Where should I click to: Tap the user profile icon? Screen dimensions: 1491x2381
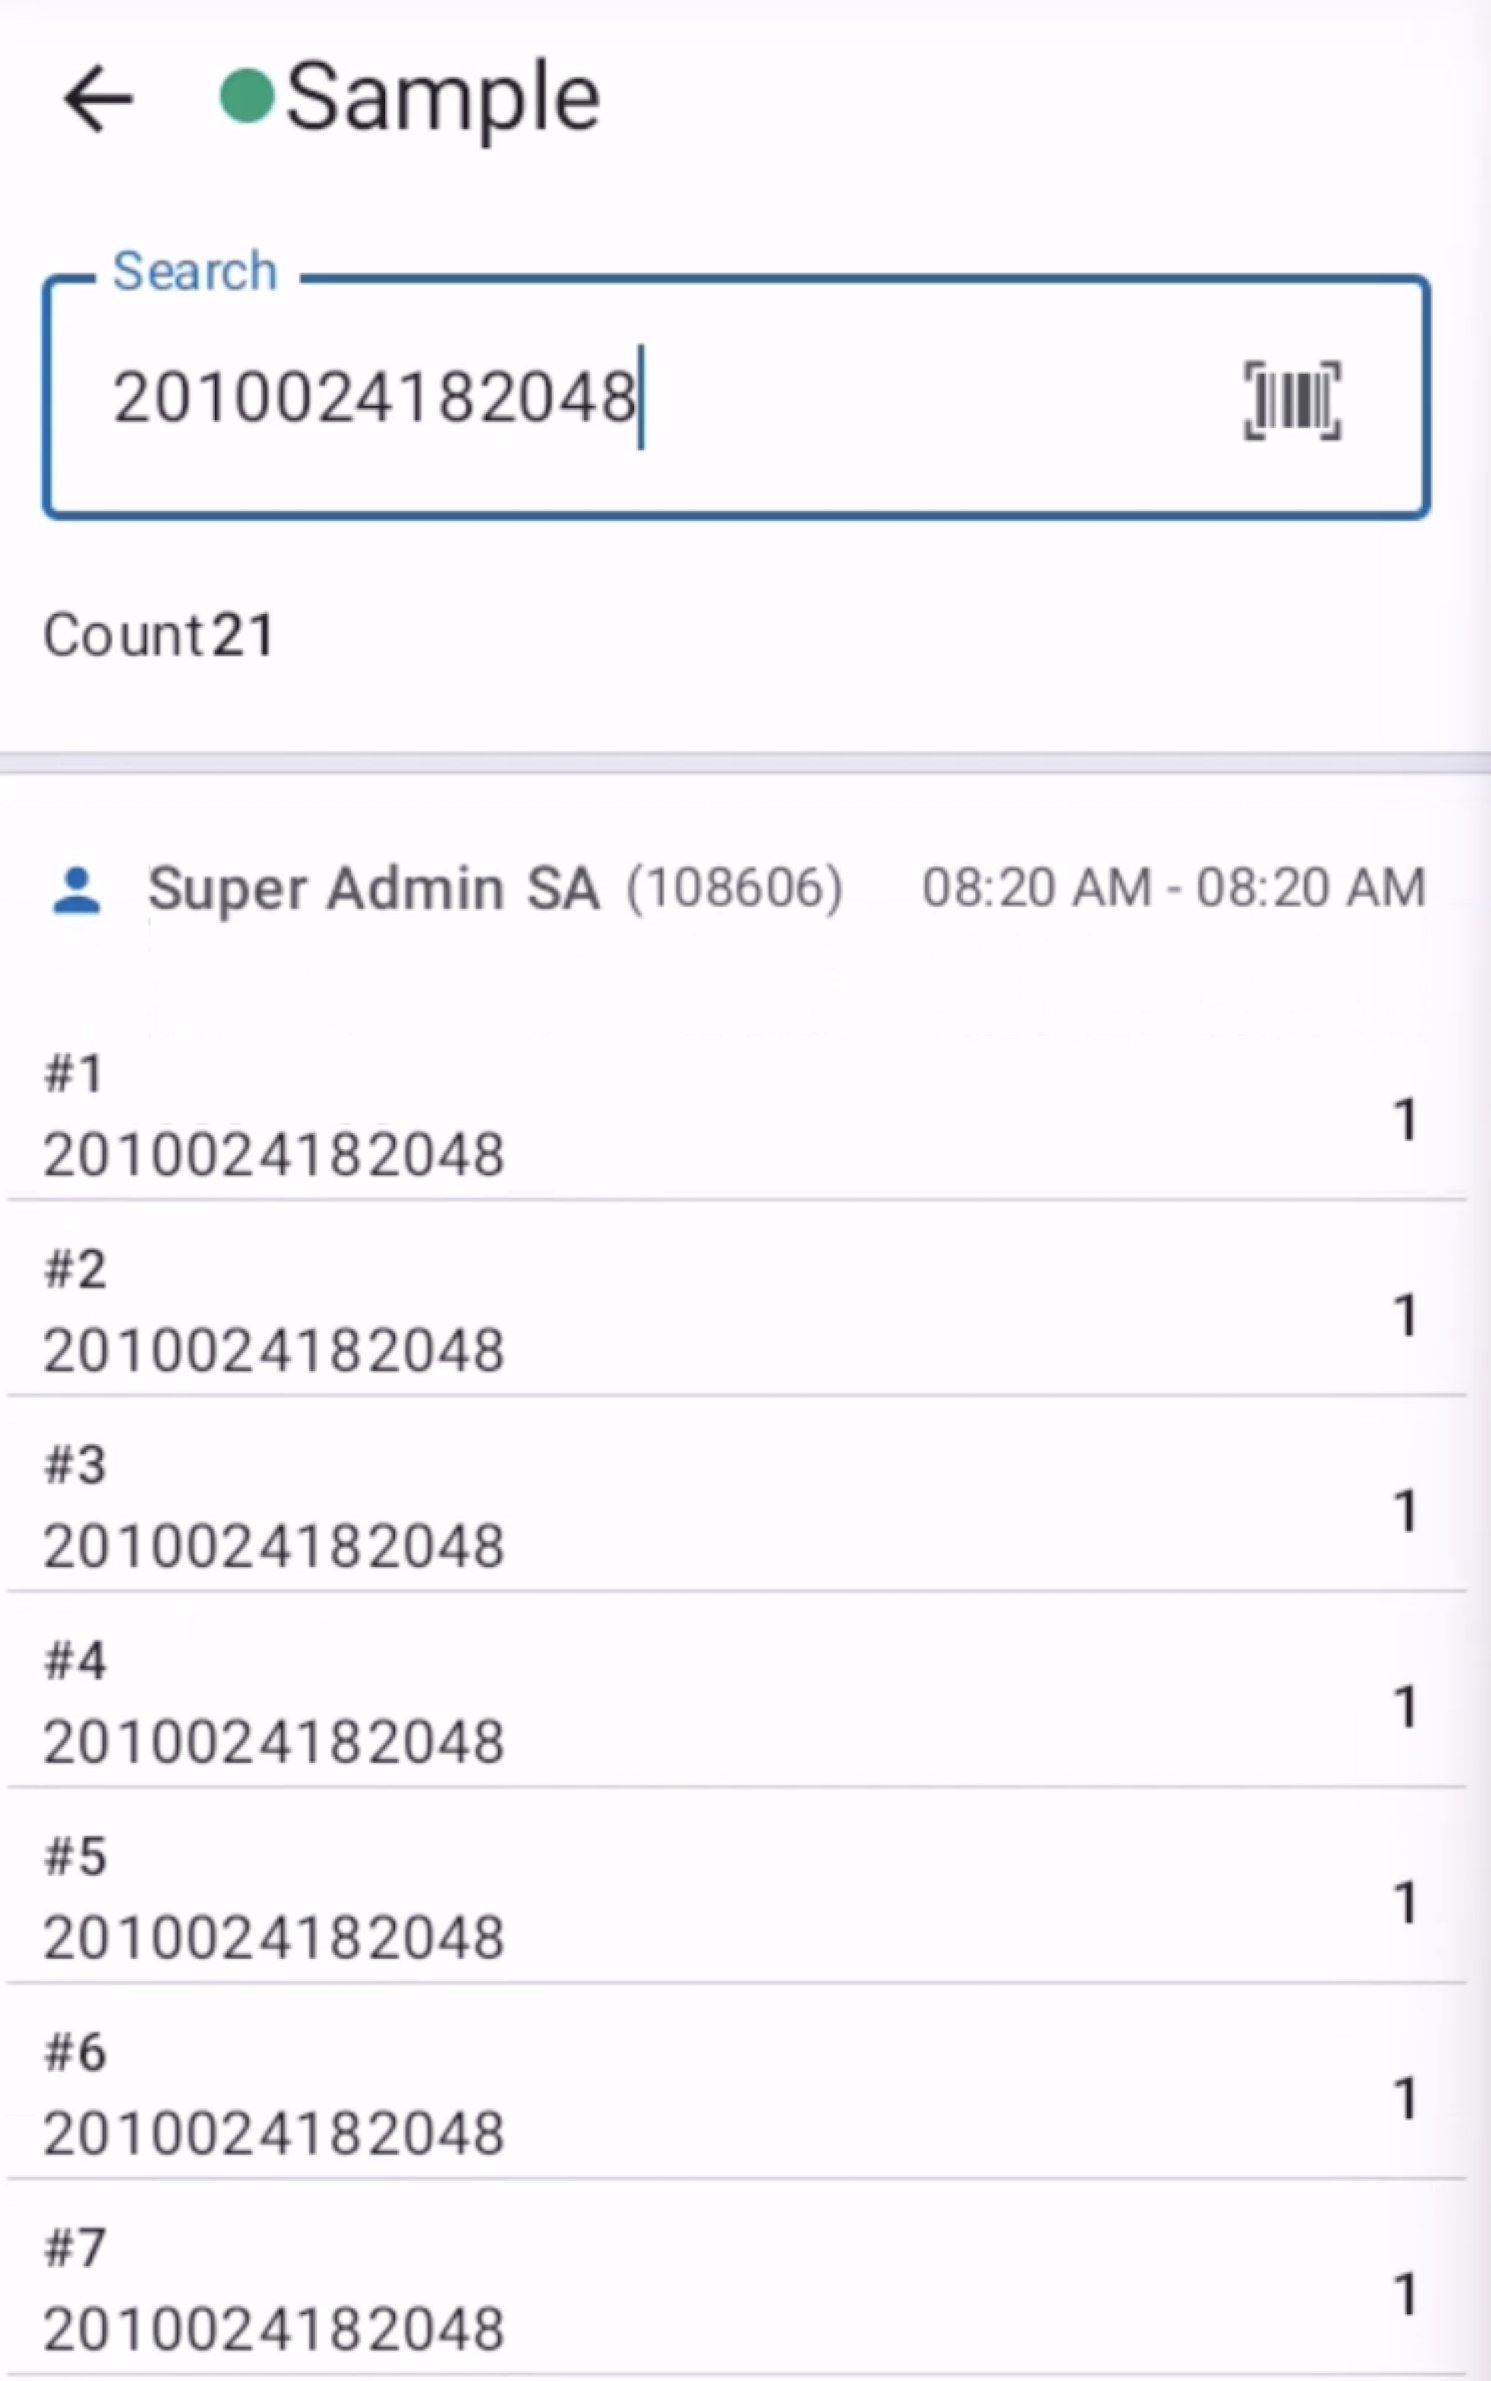(x=76, y=889)
